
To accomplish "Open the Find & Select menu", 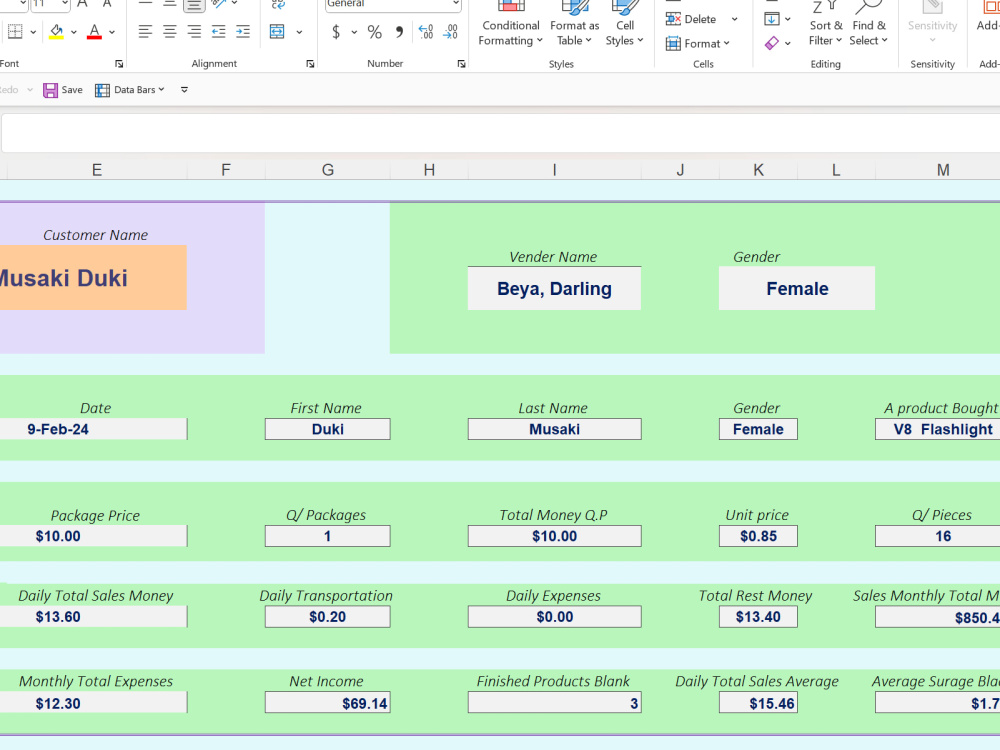I will 869,26.
